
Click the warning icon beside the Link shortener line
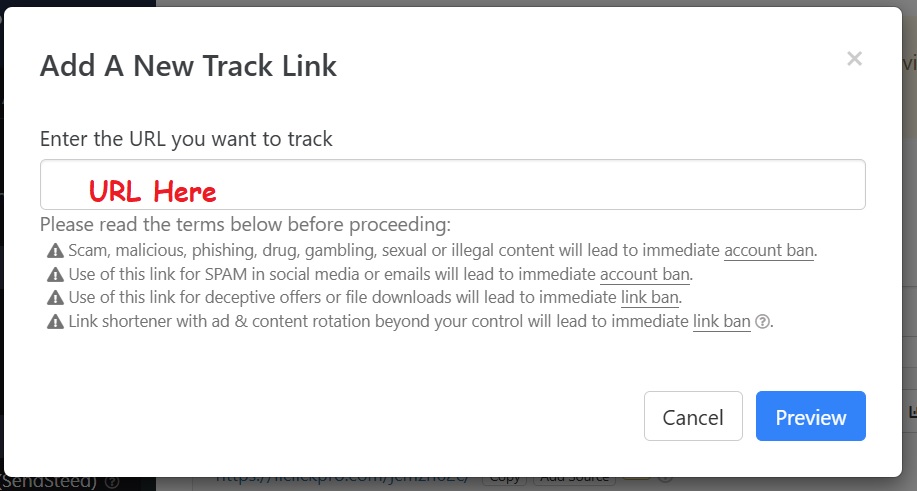[55, 321]
